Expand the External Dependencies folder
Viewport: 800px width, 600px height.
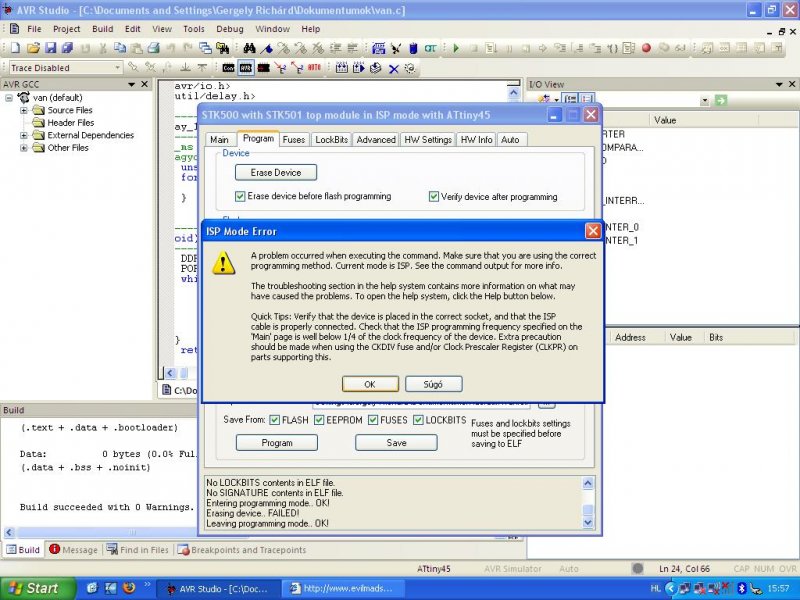click(23, 135)
